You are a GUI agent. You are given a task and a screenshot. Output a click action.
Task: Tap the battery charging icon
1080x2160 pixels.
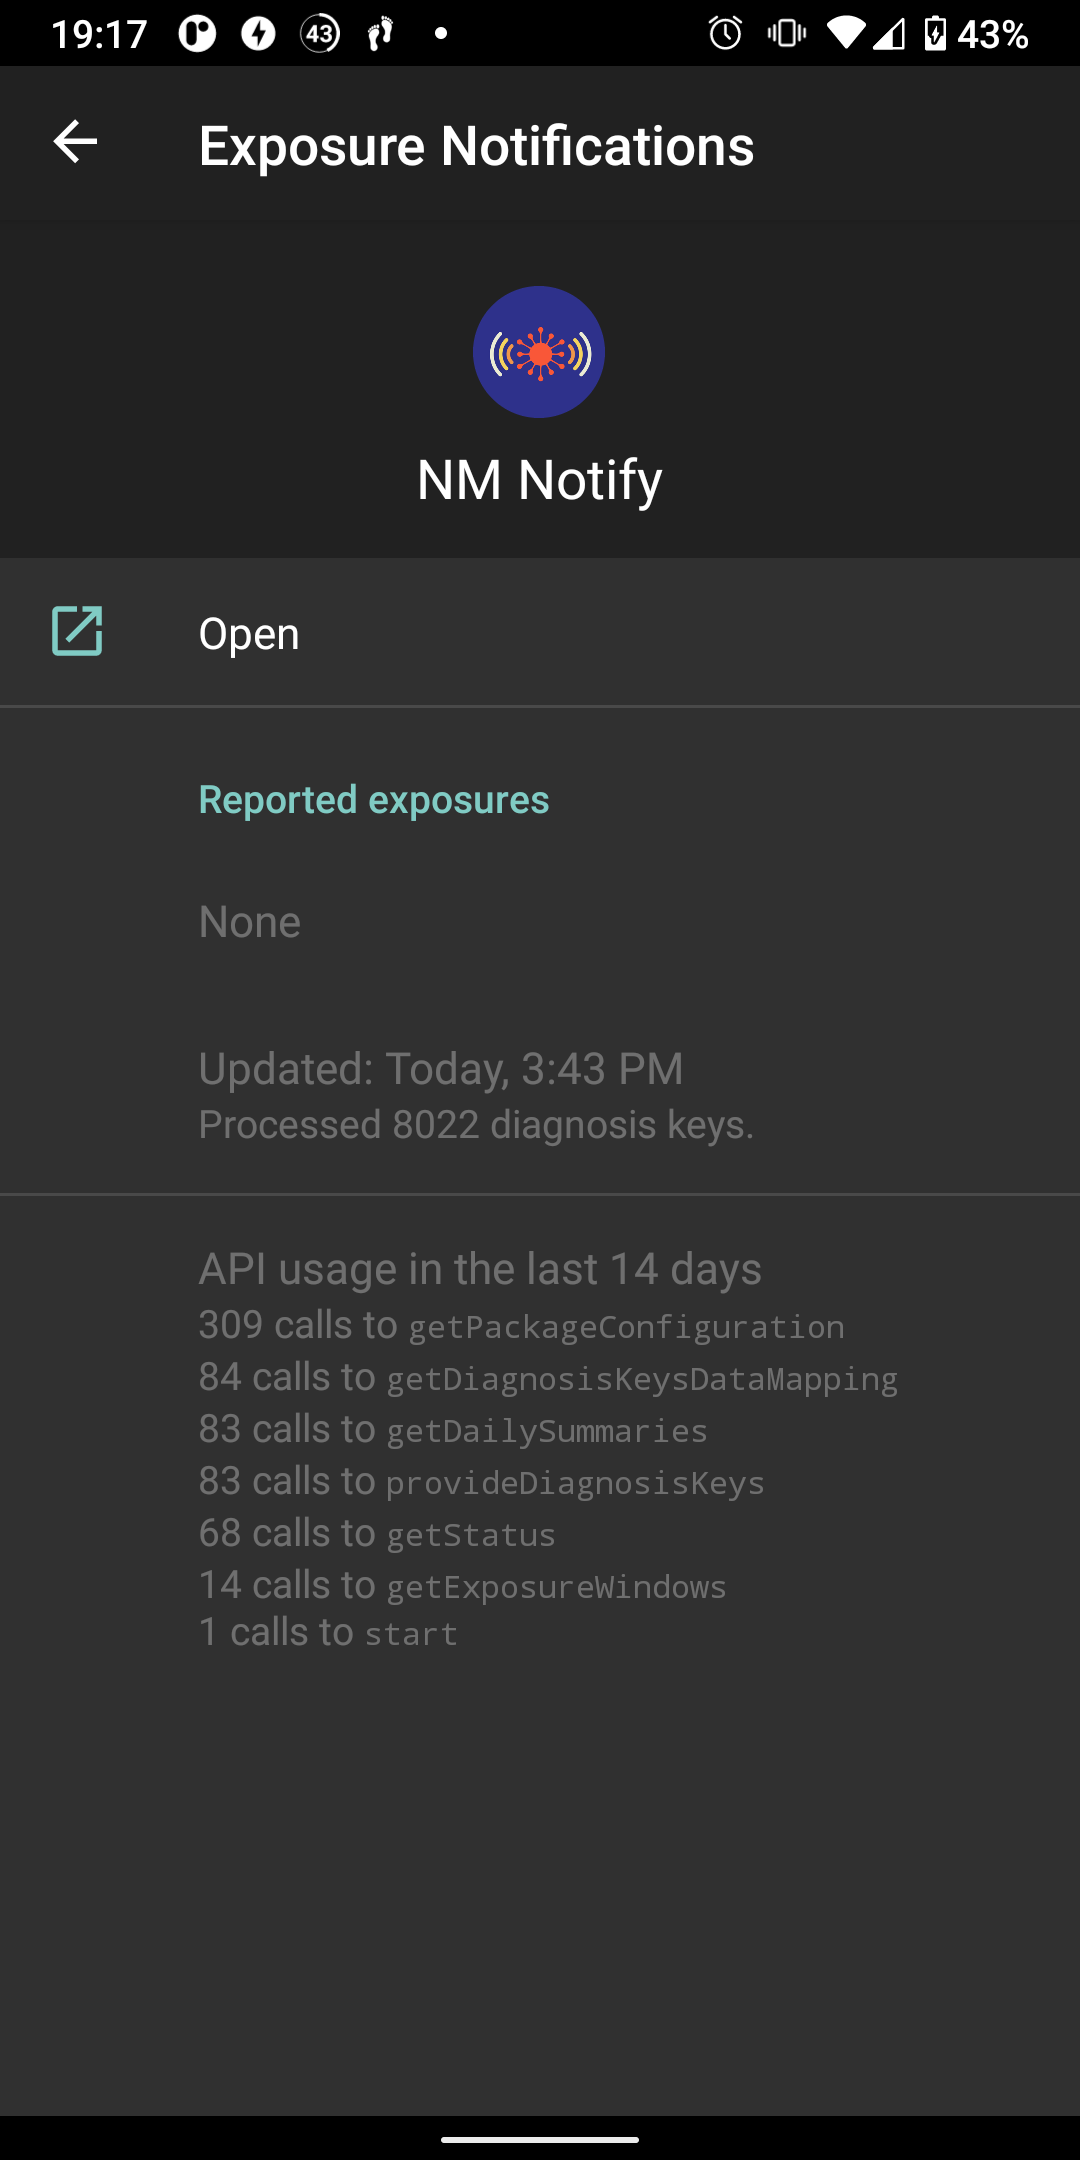click(935, 33)
